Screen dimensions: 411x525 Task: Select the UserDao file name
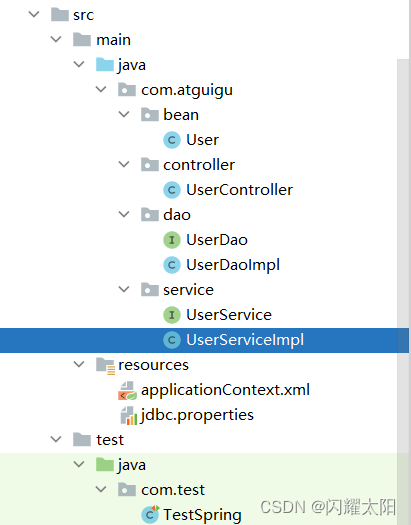pyautogui.click(x=217, y=240)
